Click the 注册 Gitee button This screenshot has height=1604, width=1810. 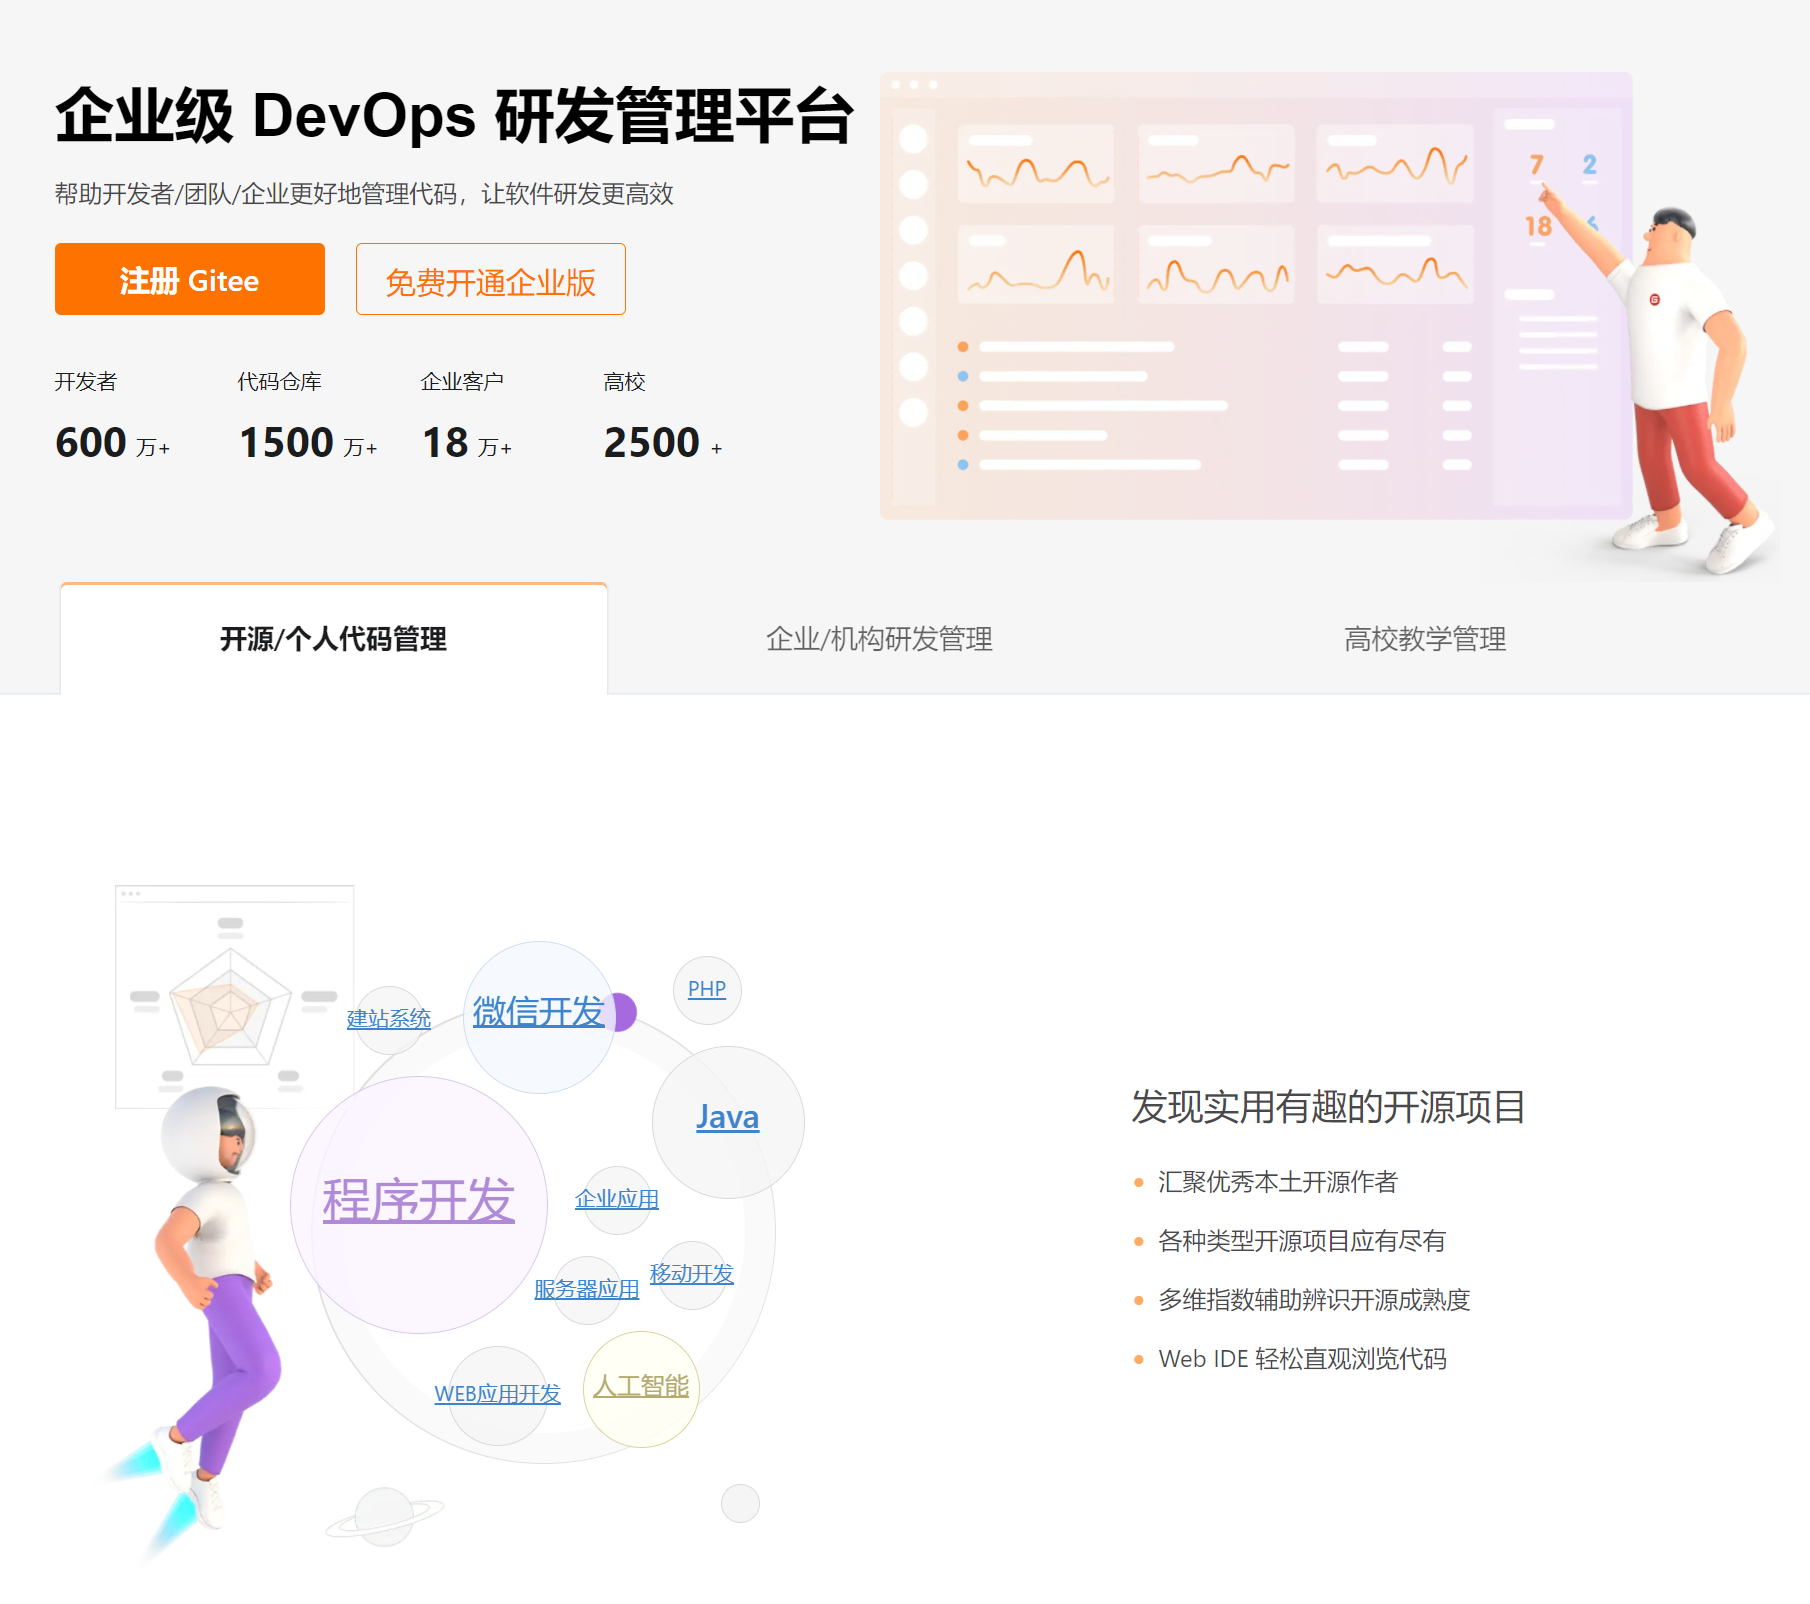tap(190, 279)
